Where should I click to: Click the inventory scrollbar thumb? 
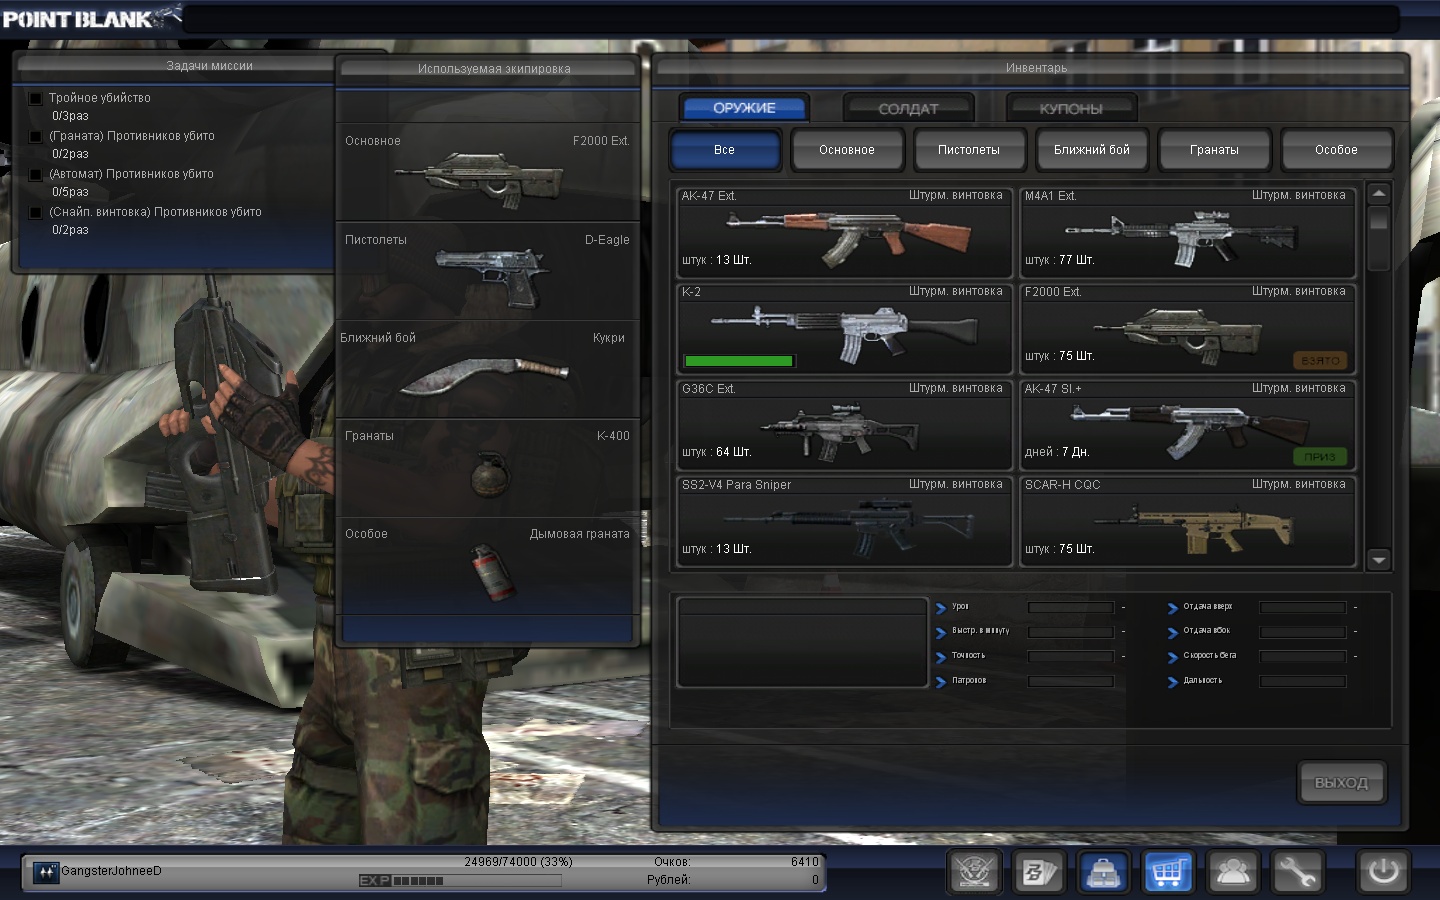1379,218
